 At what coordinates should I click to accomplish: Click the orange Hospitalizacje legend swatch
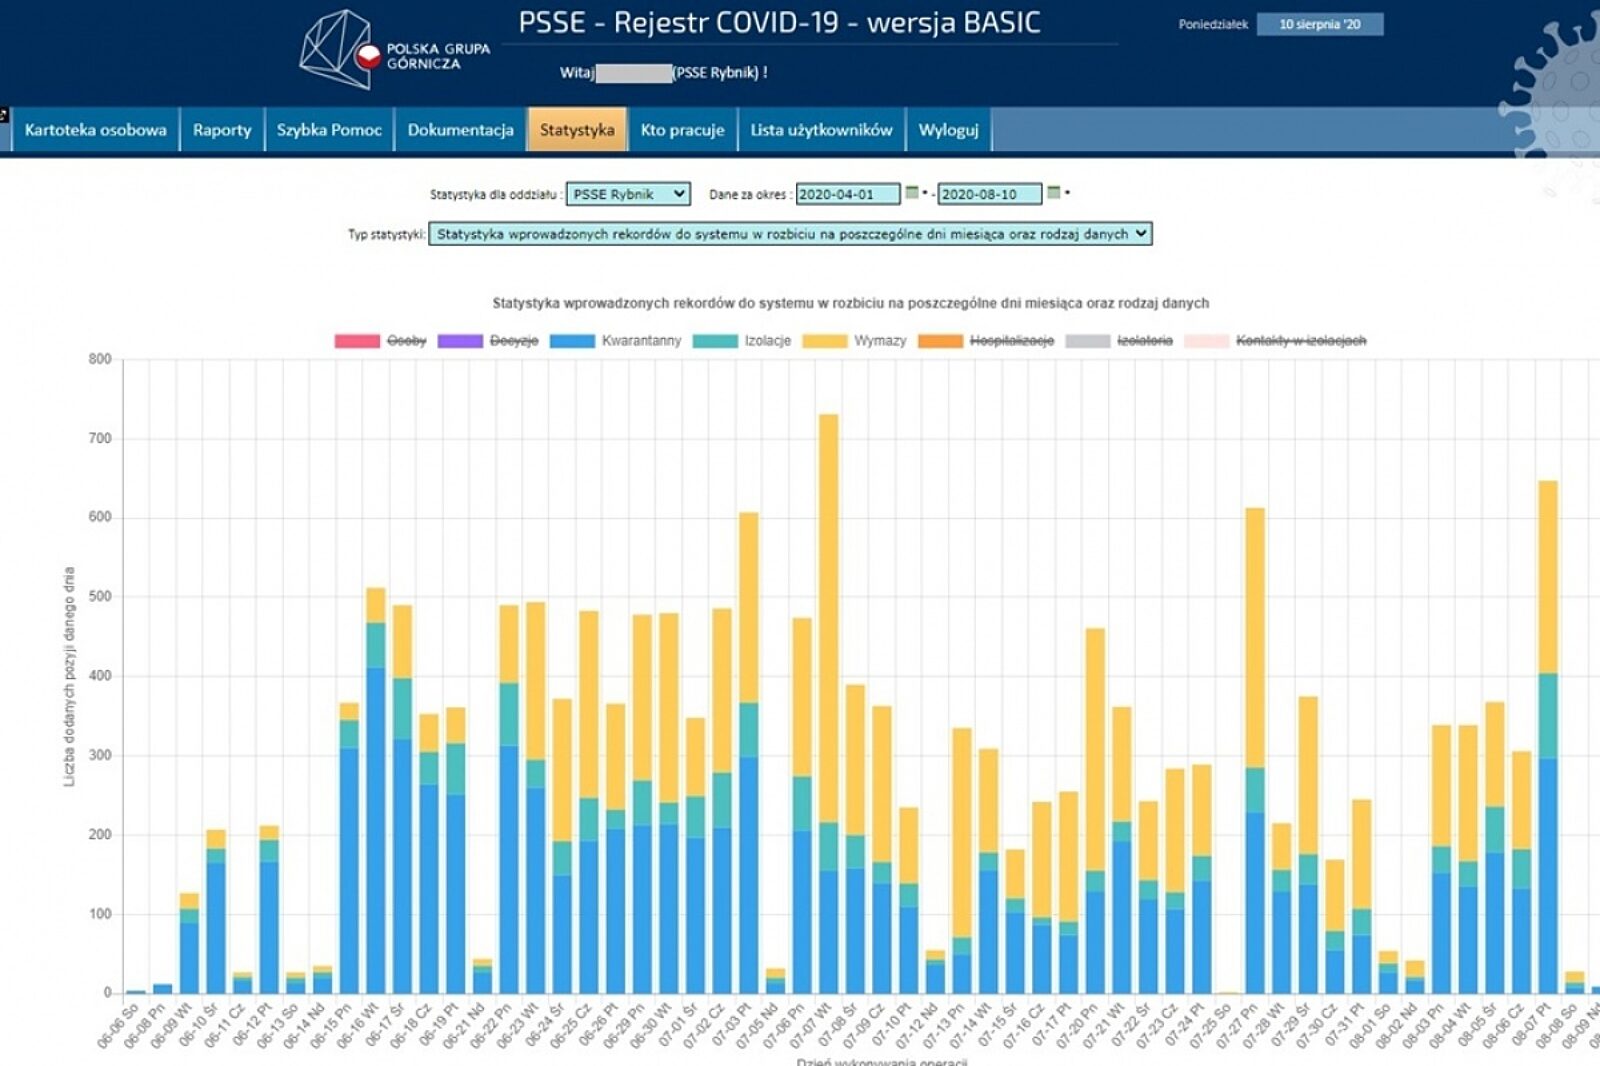[940, 341]
